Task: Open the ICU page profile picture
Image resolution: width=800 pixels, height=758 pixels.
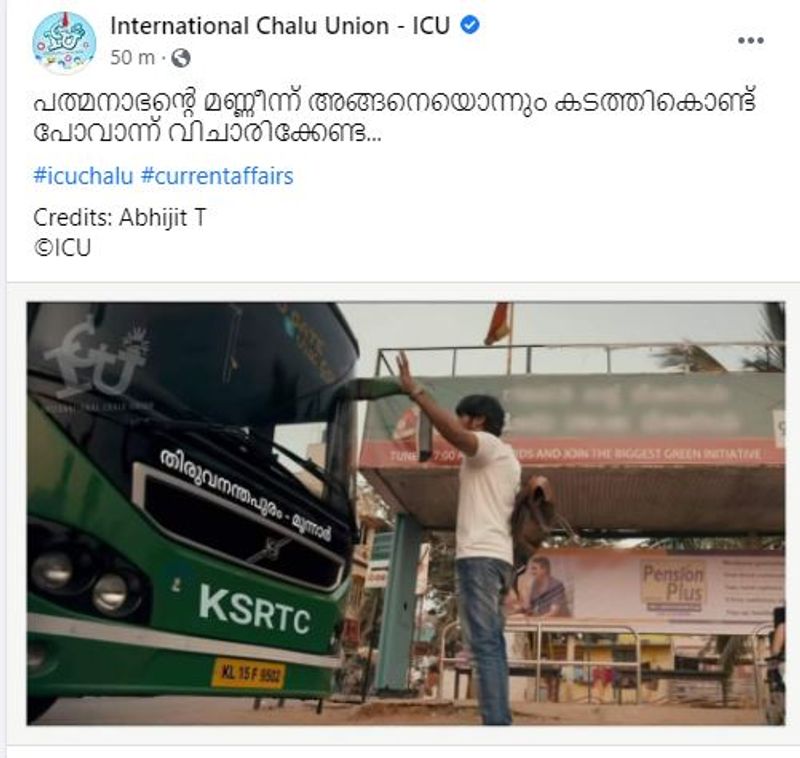Action: (x=64, y=43)
